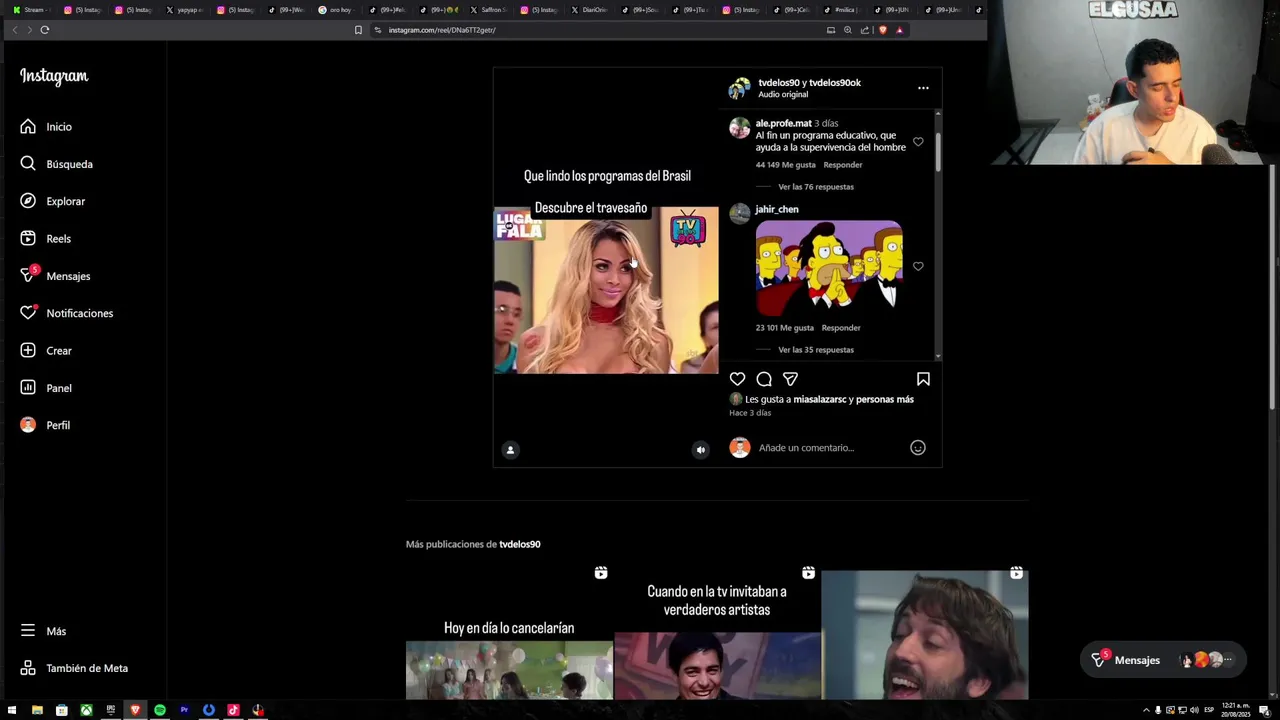Viewport: 1280px width, 720px height.
Task: Reload the page in the browser
Action: [45, 30]
